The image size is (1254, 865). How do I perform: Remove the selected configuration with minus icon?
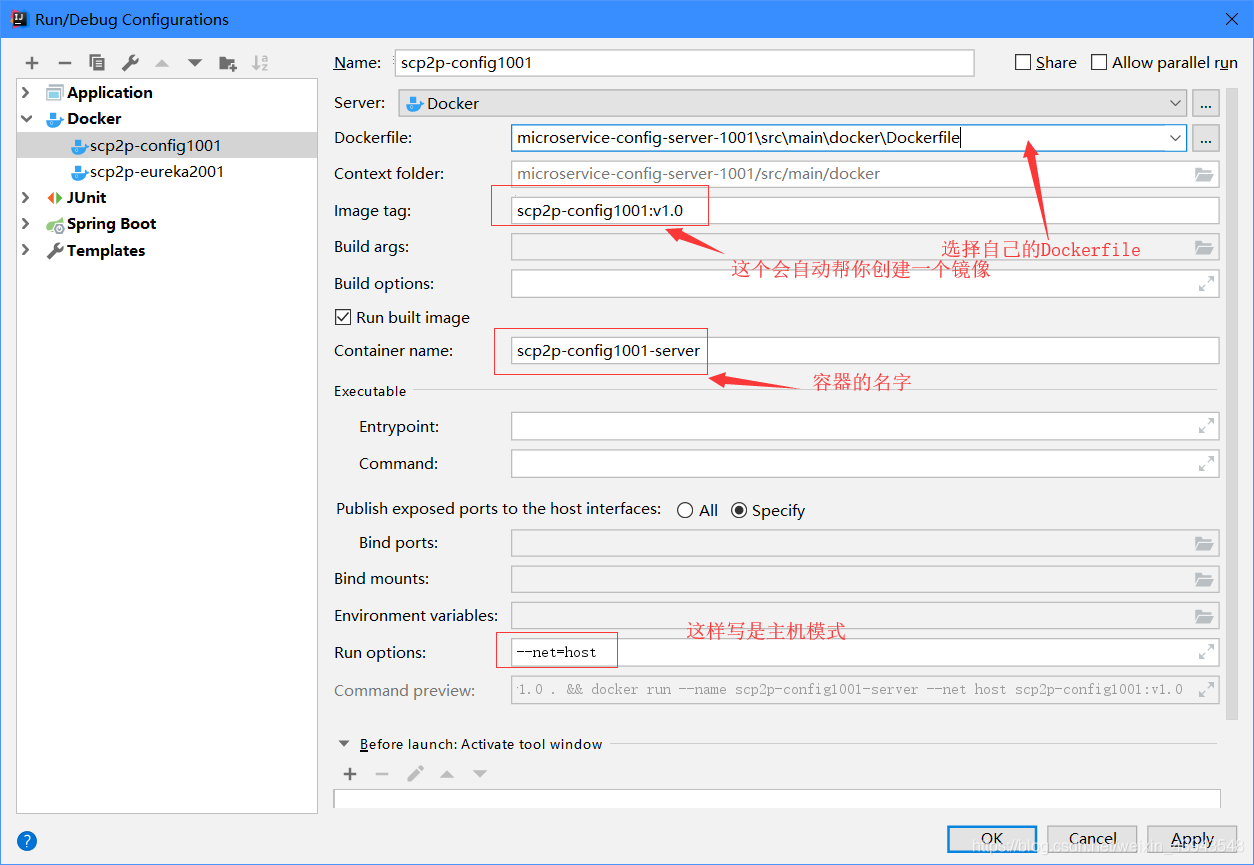64,63
